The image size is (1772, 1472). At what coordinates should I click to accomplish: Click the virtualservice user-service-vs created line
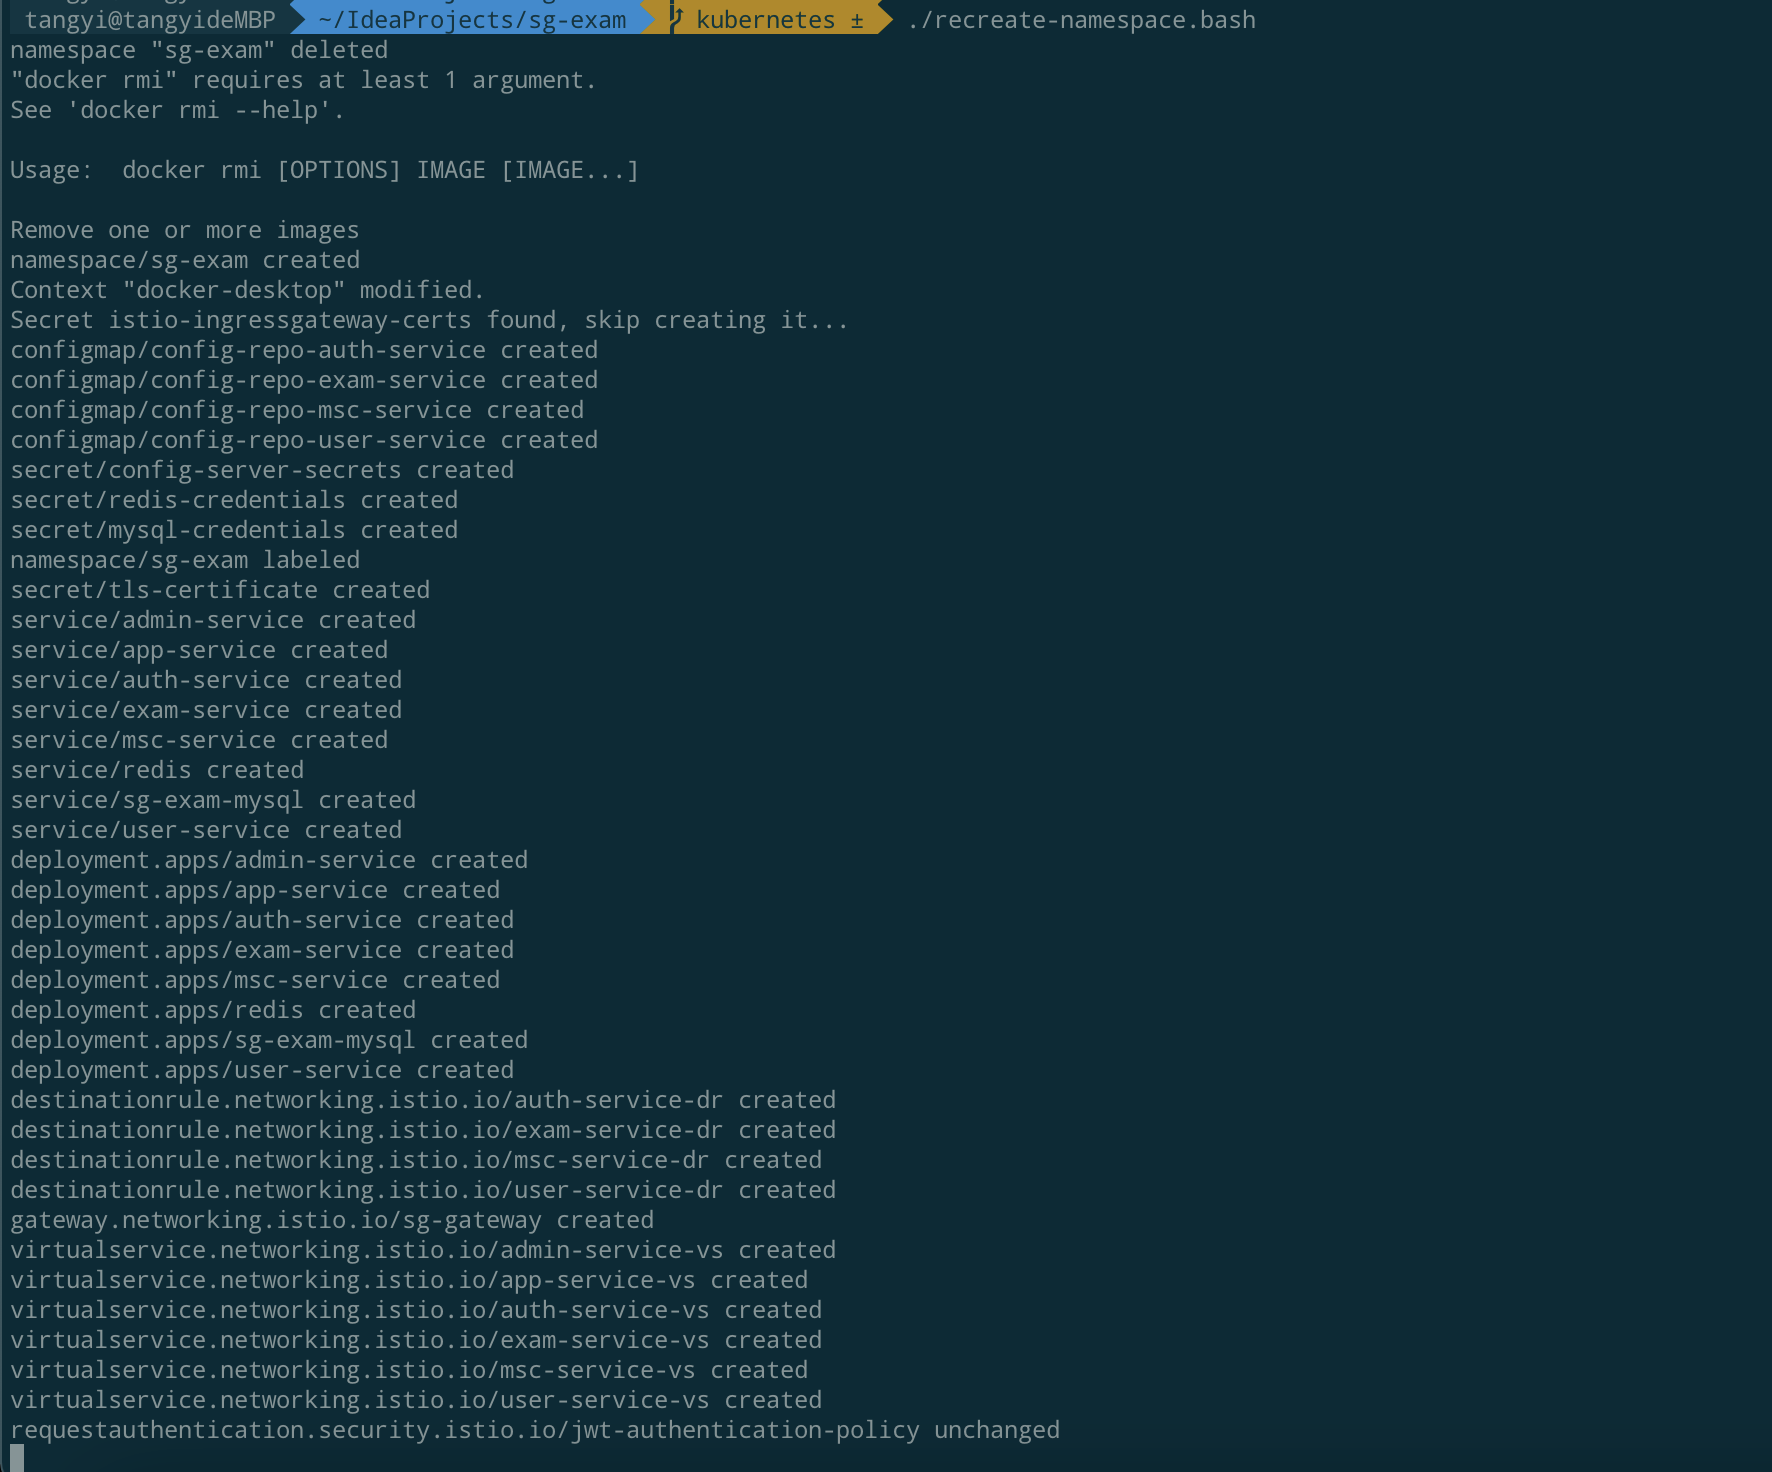[x=416, y=1400]
